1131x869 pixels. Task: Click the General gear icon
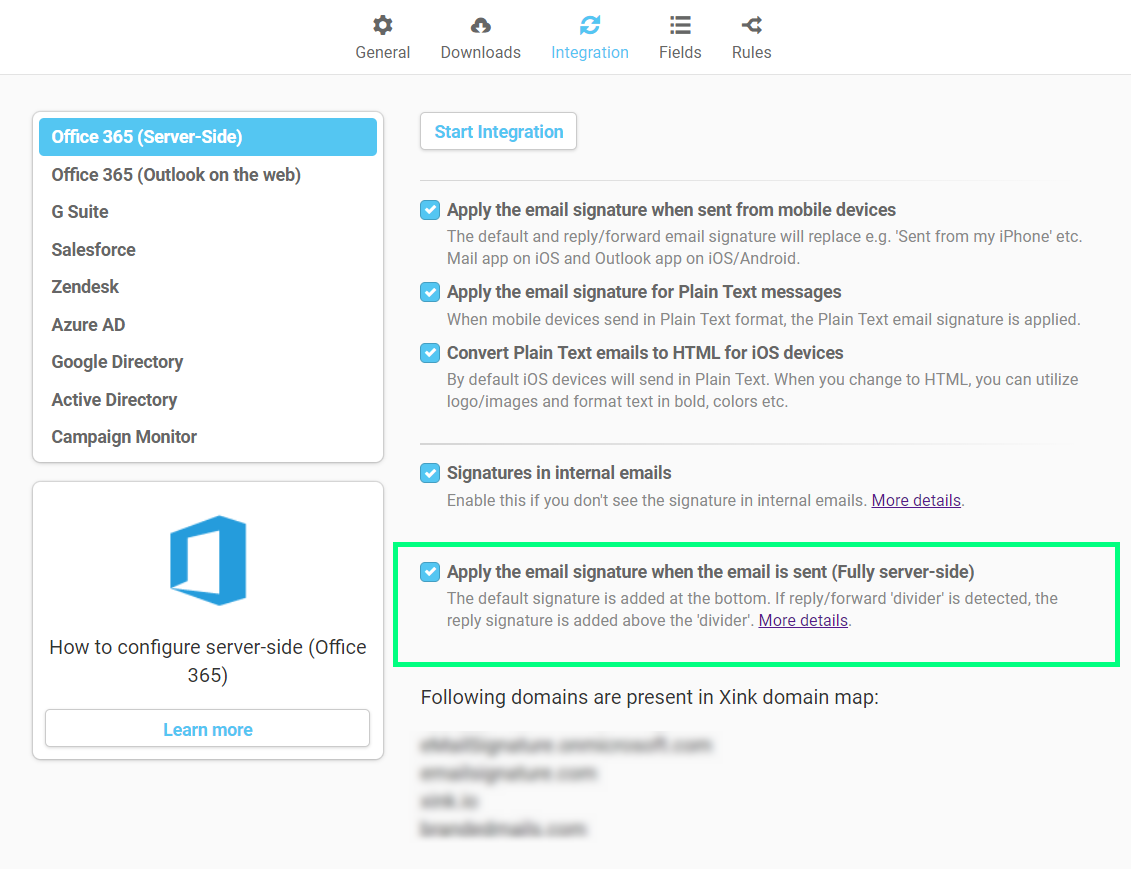(382, 25)
